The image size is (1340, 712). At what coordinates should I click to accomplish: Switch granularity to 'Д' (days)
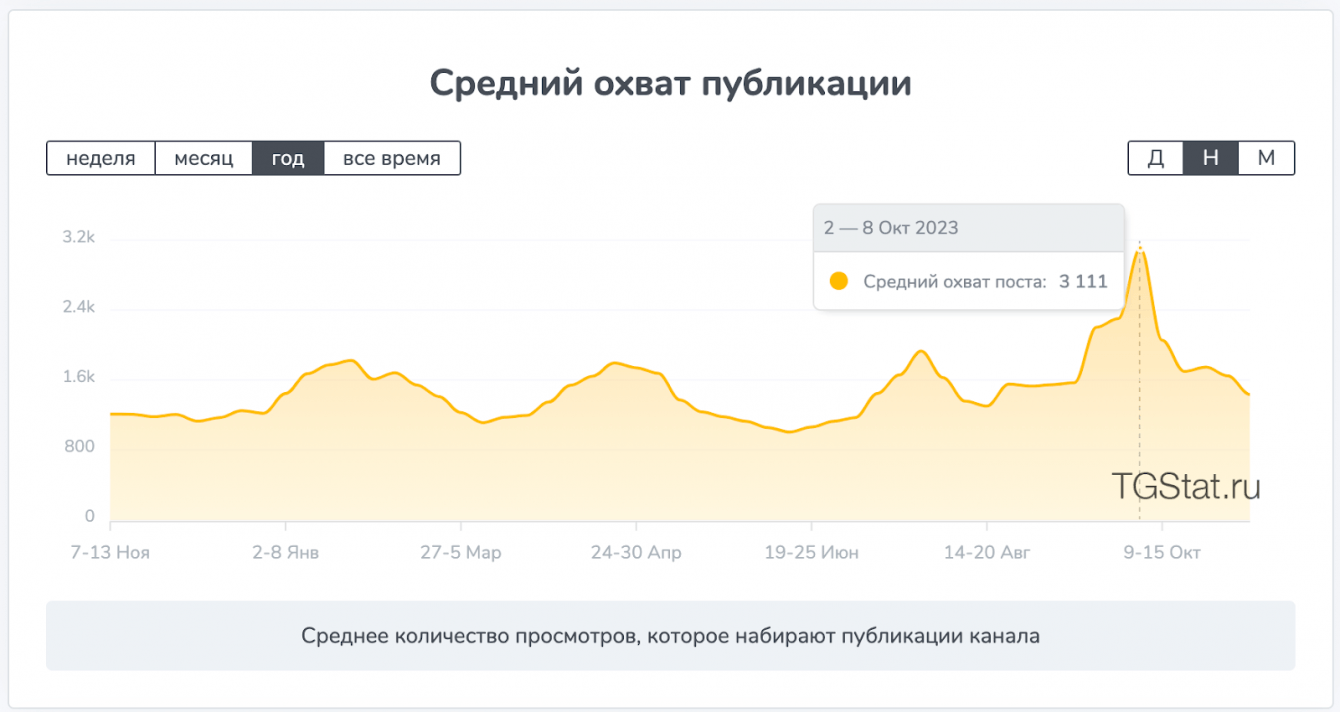tap(1156, 158)
